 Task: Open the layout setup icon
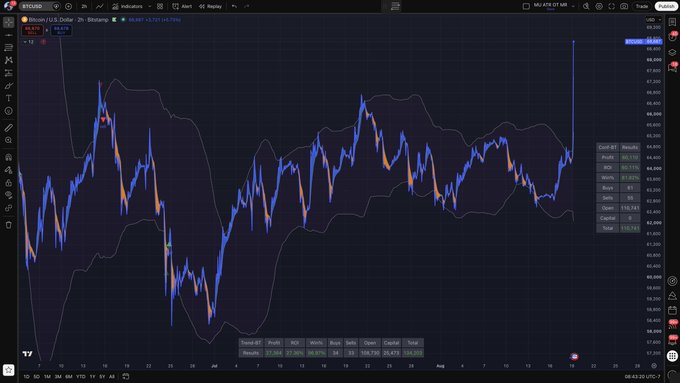(x=526, y=6)
